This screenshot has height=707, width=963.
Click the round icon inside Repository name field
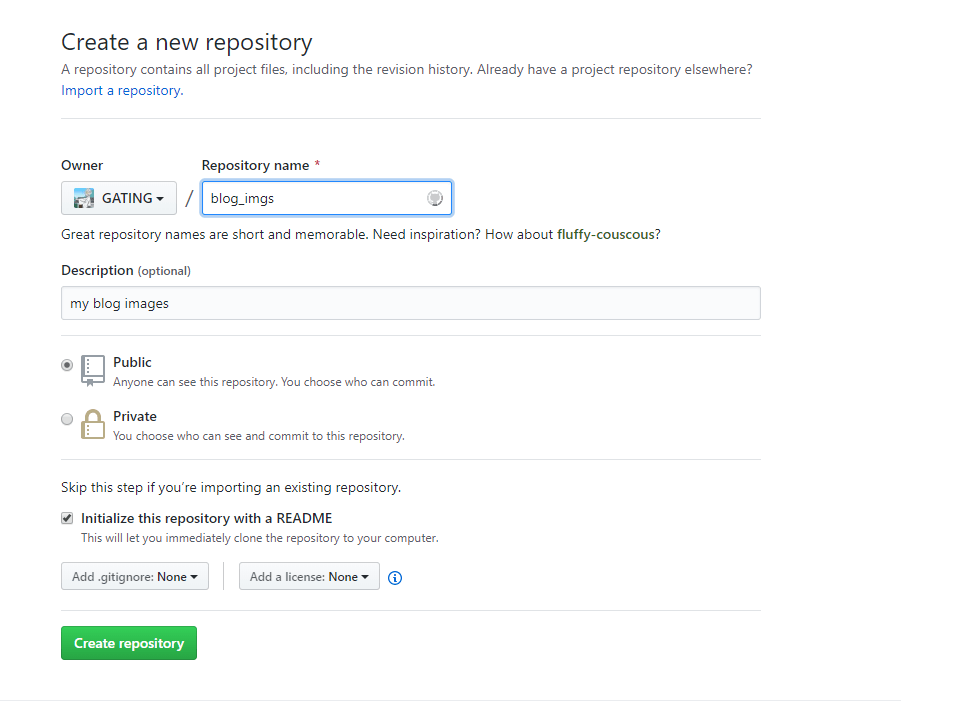point(435,198)
